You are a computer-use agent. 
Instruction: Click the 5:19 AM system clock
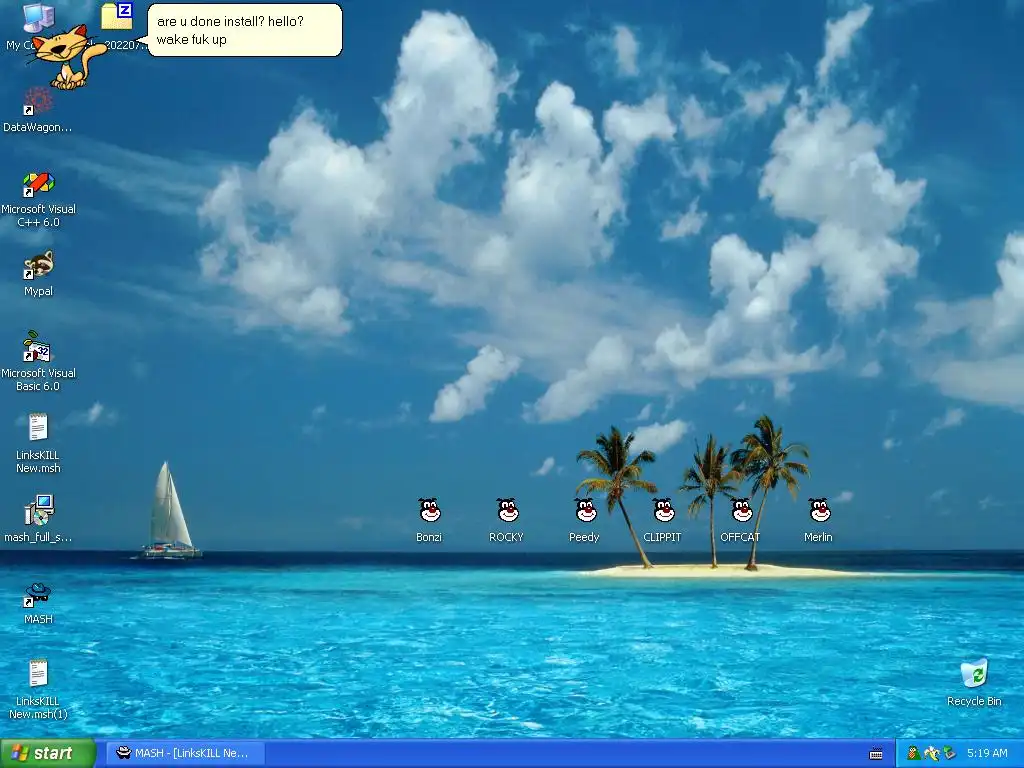tap(987, 754)
